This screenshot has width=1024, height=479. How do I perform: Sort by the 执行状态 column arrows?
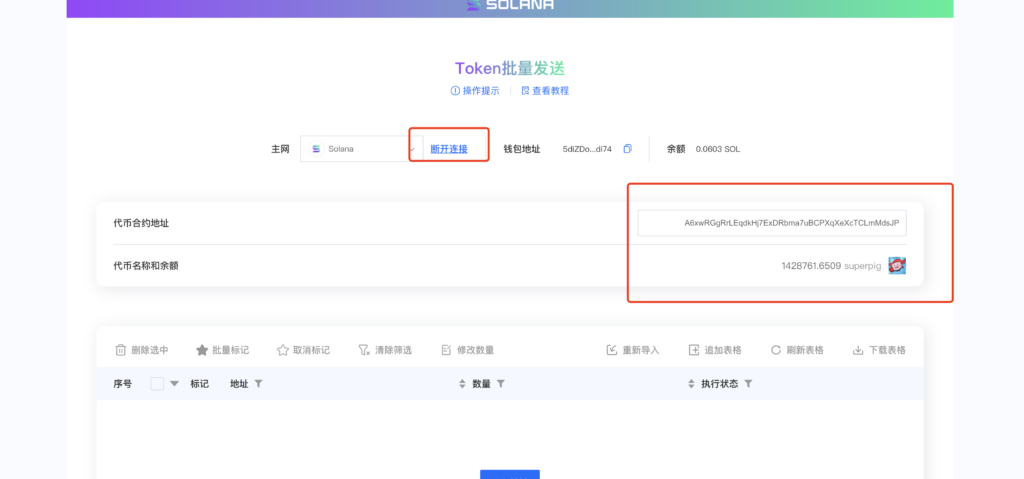click(692, 384)
